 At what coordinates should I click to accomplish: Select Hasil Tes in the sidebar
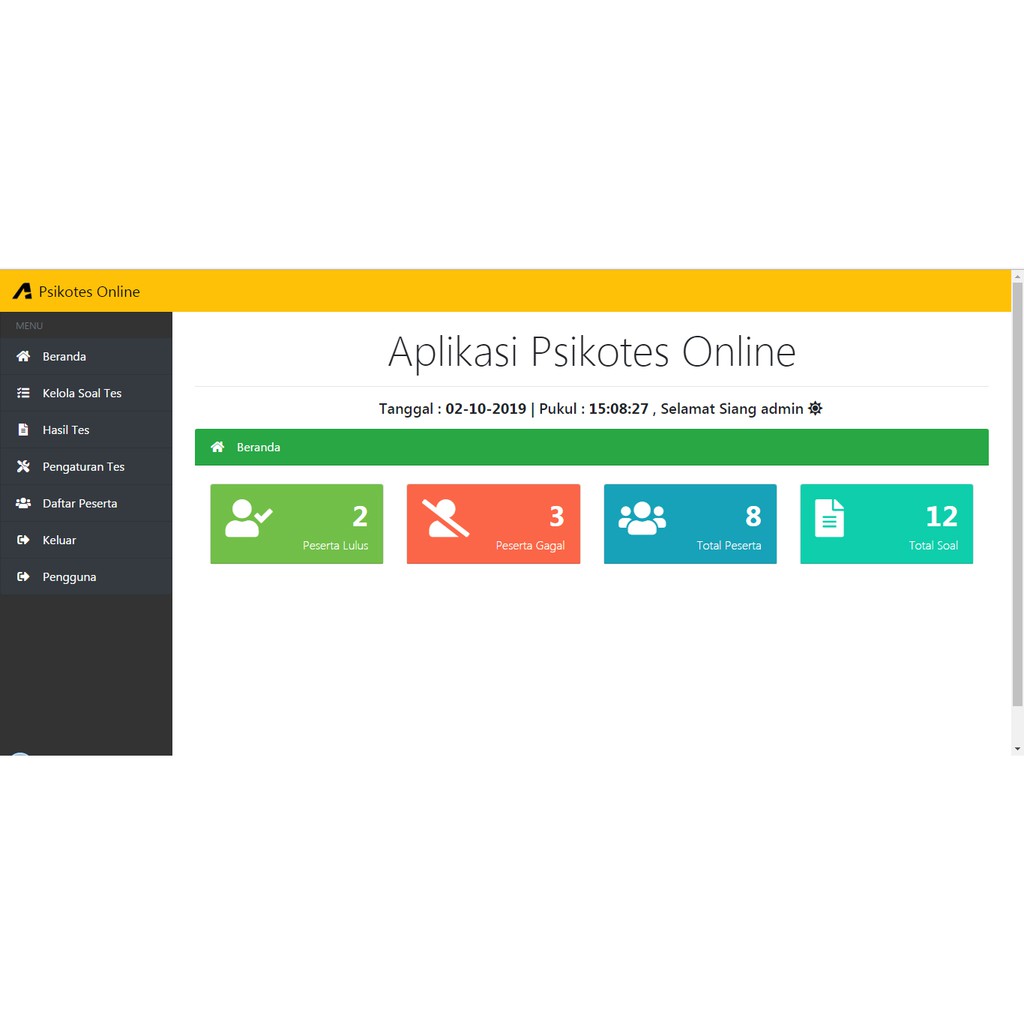pyautogui.click(x=66, y=430)
